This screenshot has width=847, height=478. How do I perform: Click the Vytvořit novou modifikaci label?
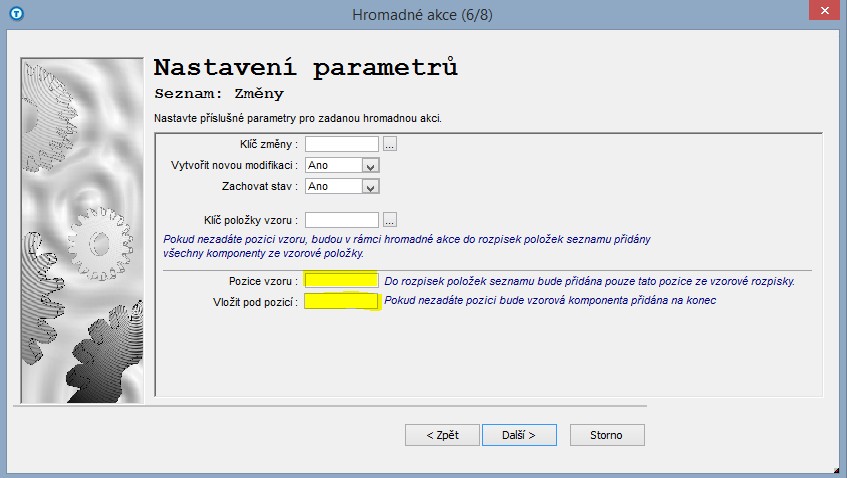click(x=235, y=165)
